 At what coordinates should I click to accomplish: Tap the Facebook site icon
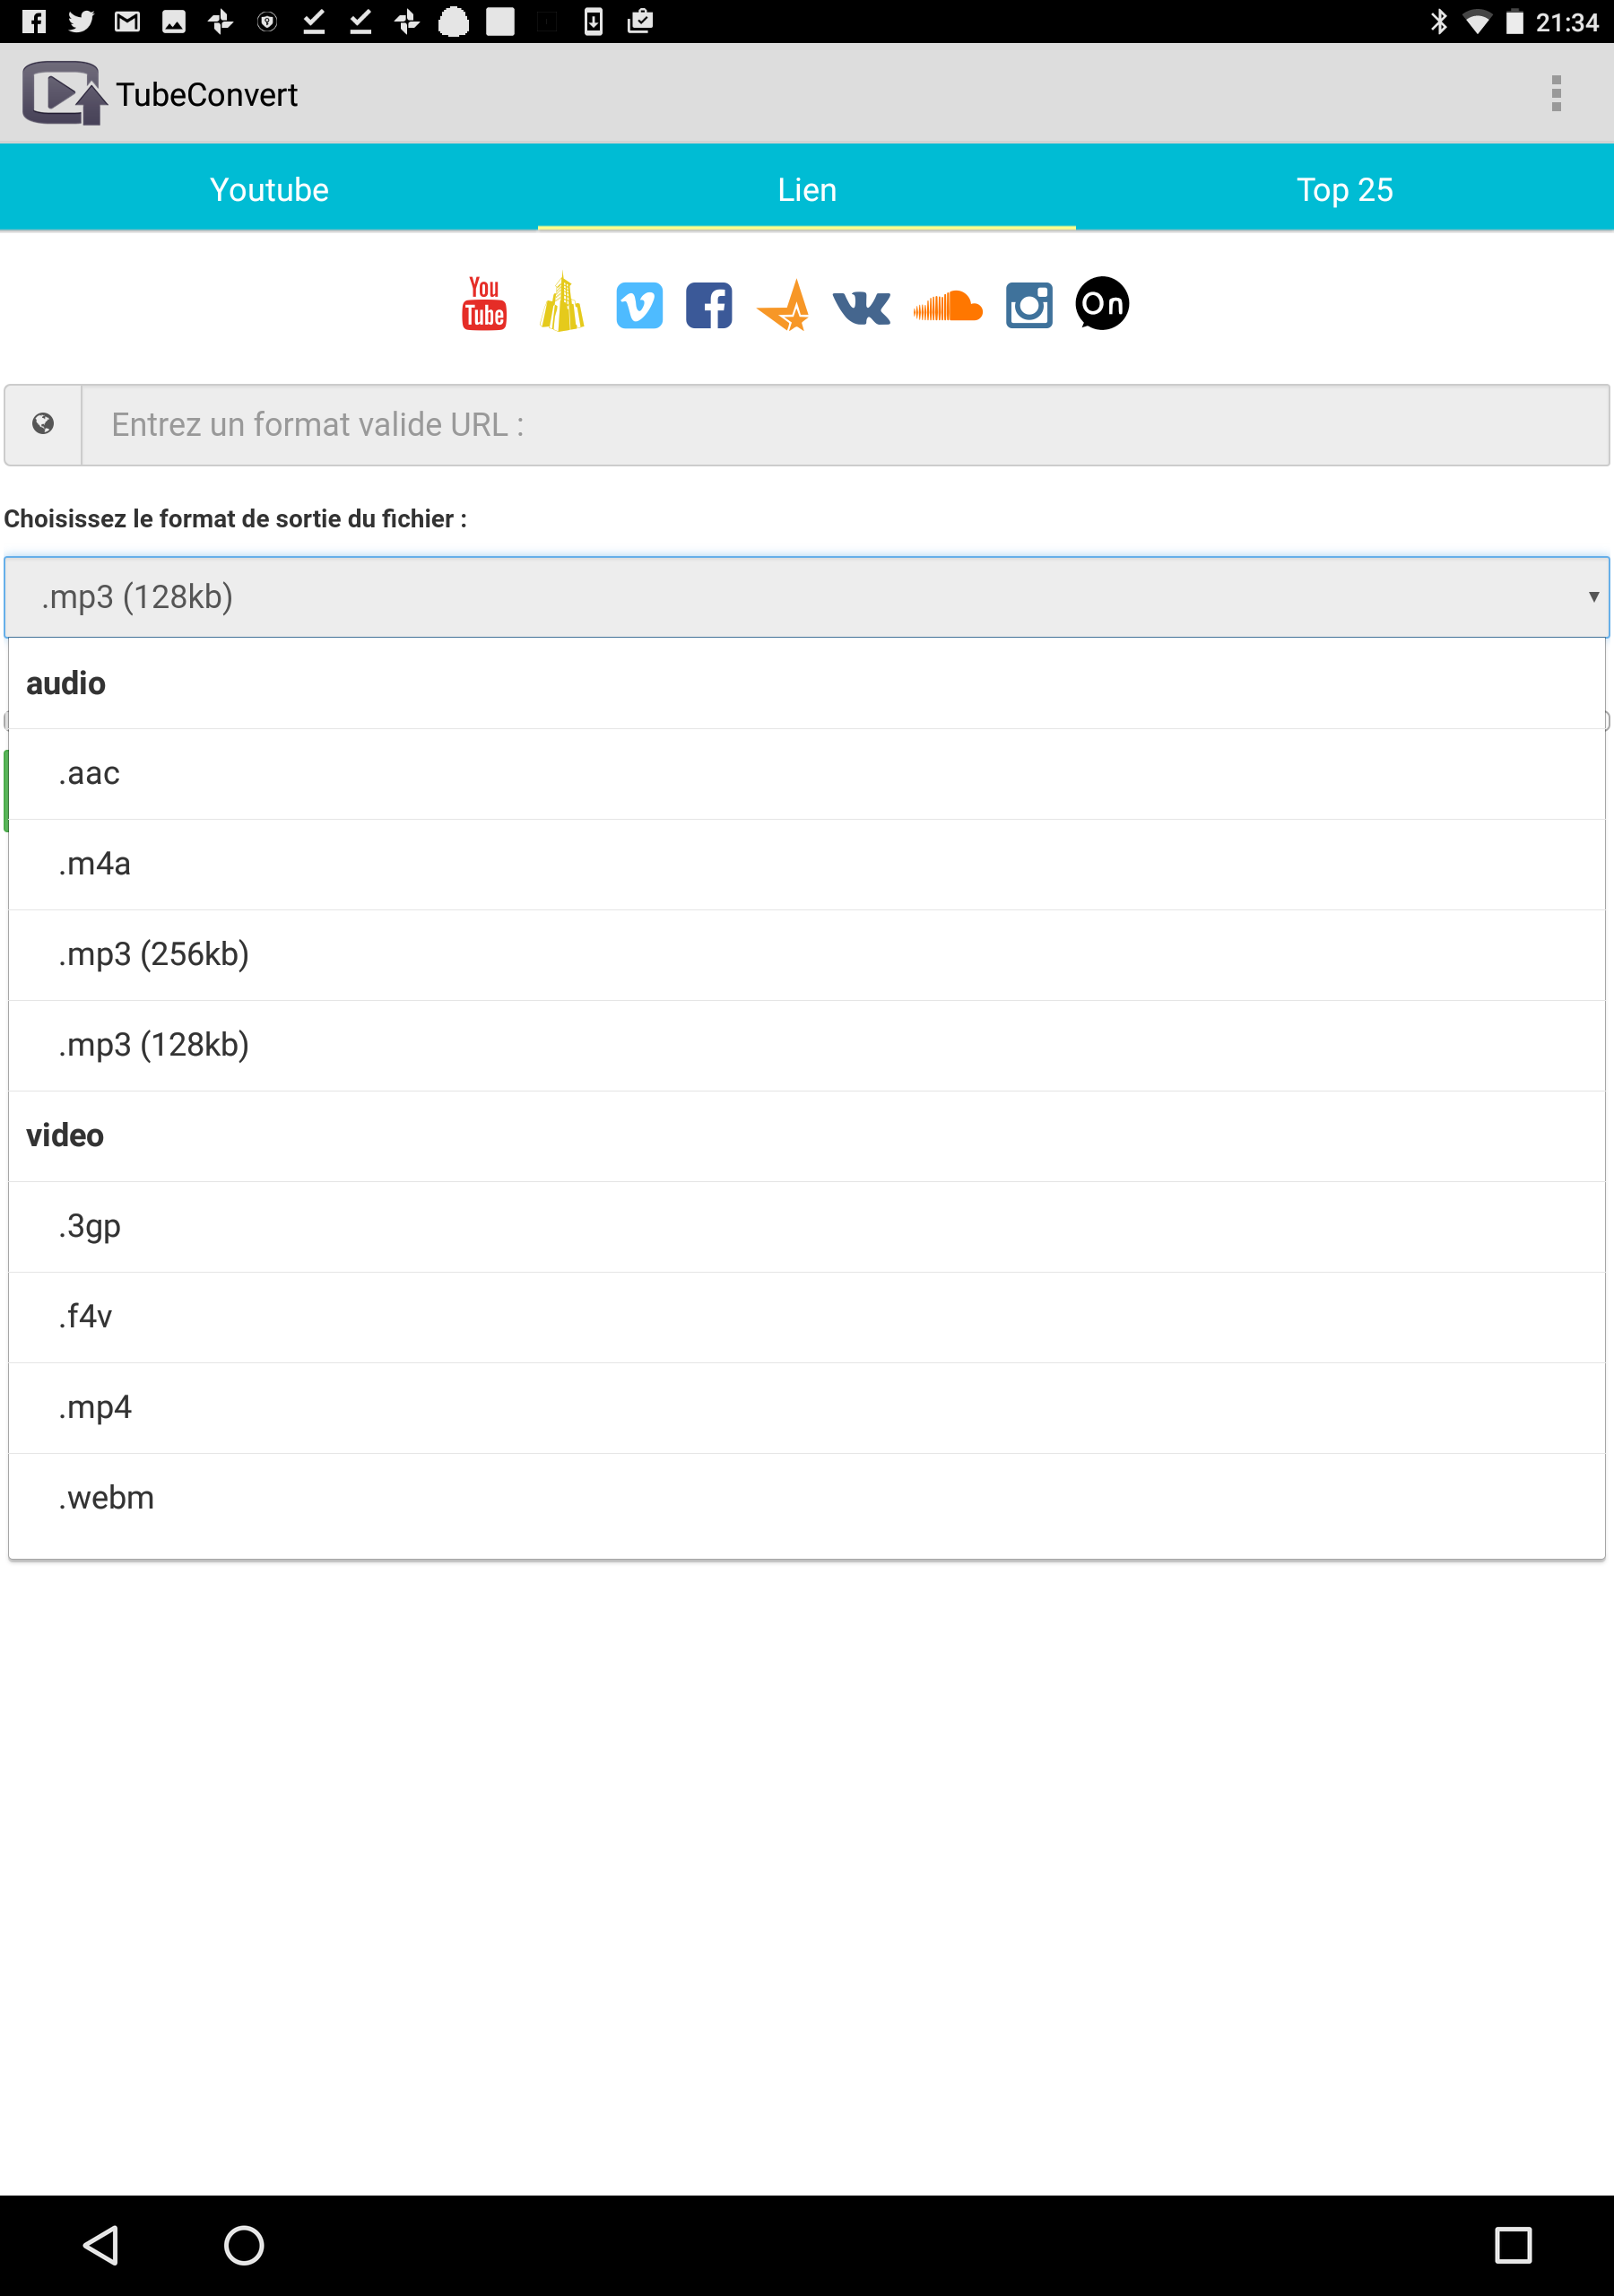pyautogui.click(x=709, y=306)
